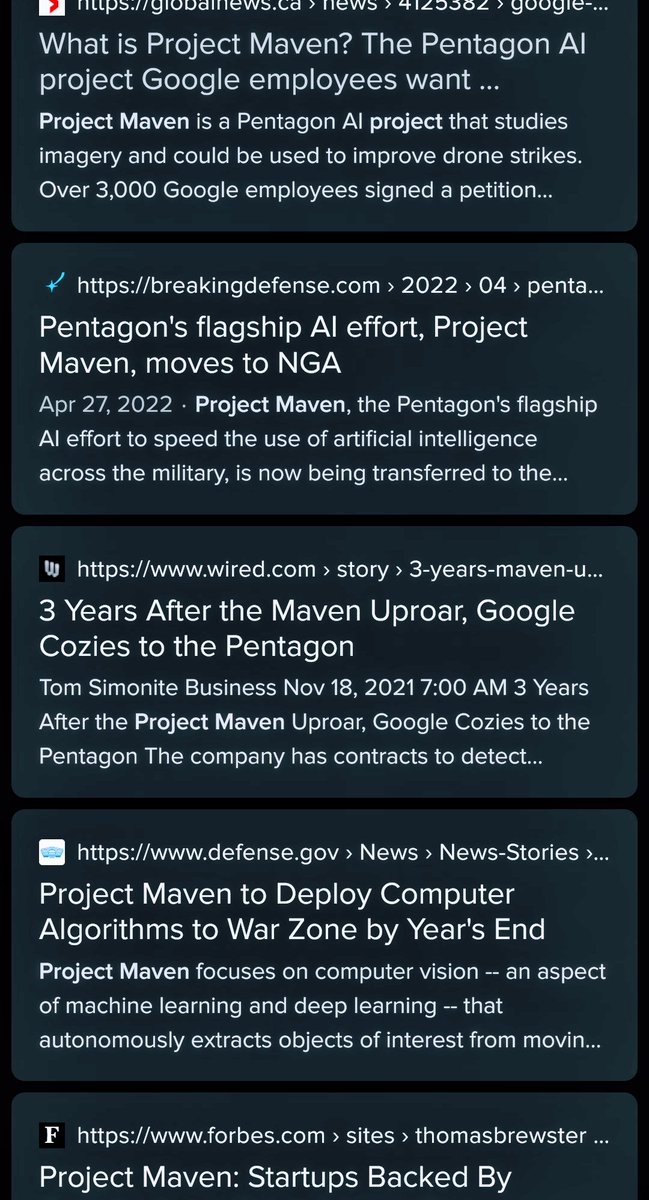Open 'Project Maven to Deploy Computer Algorithms' headline
The width and height of the screenshot is (649, 1200).
[x=291, y=911]
